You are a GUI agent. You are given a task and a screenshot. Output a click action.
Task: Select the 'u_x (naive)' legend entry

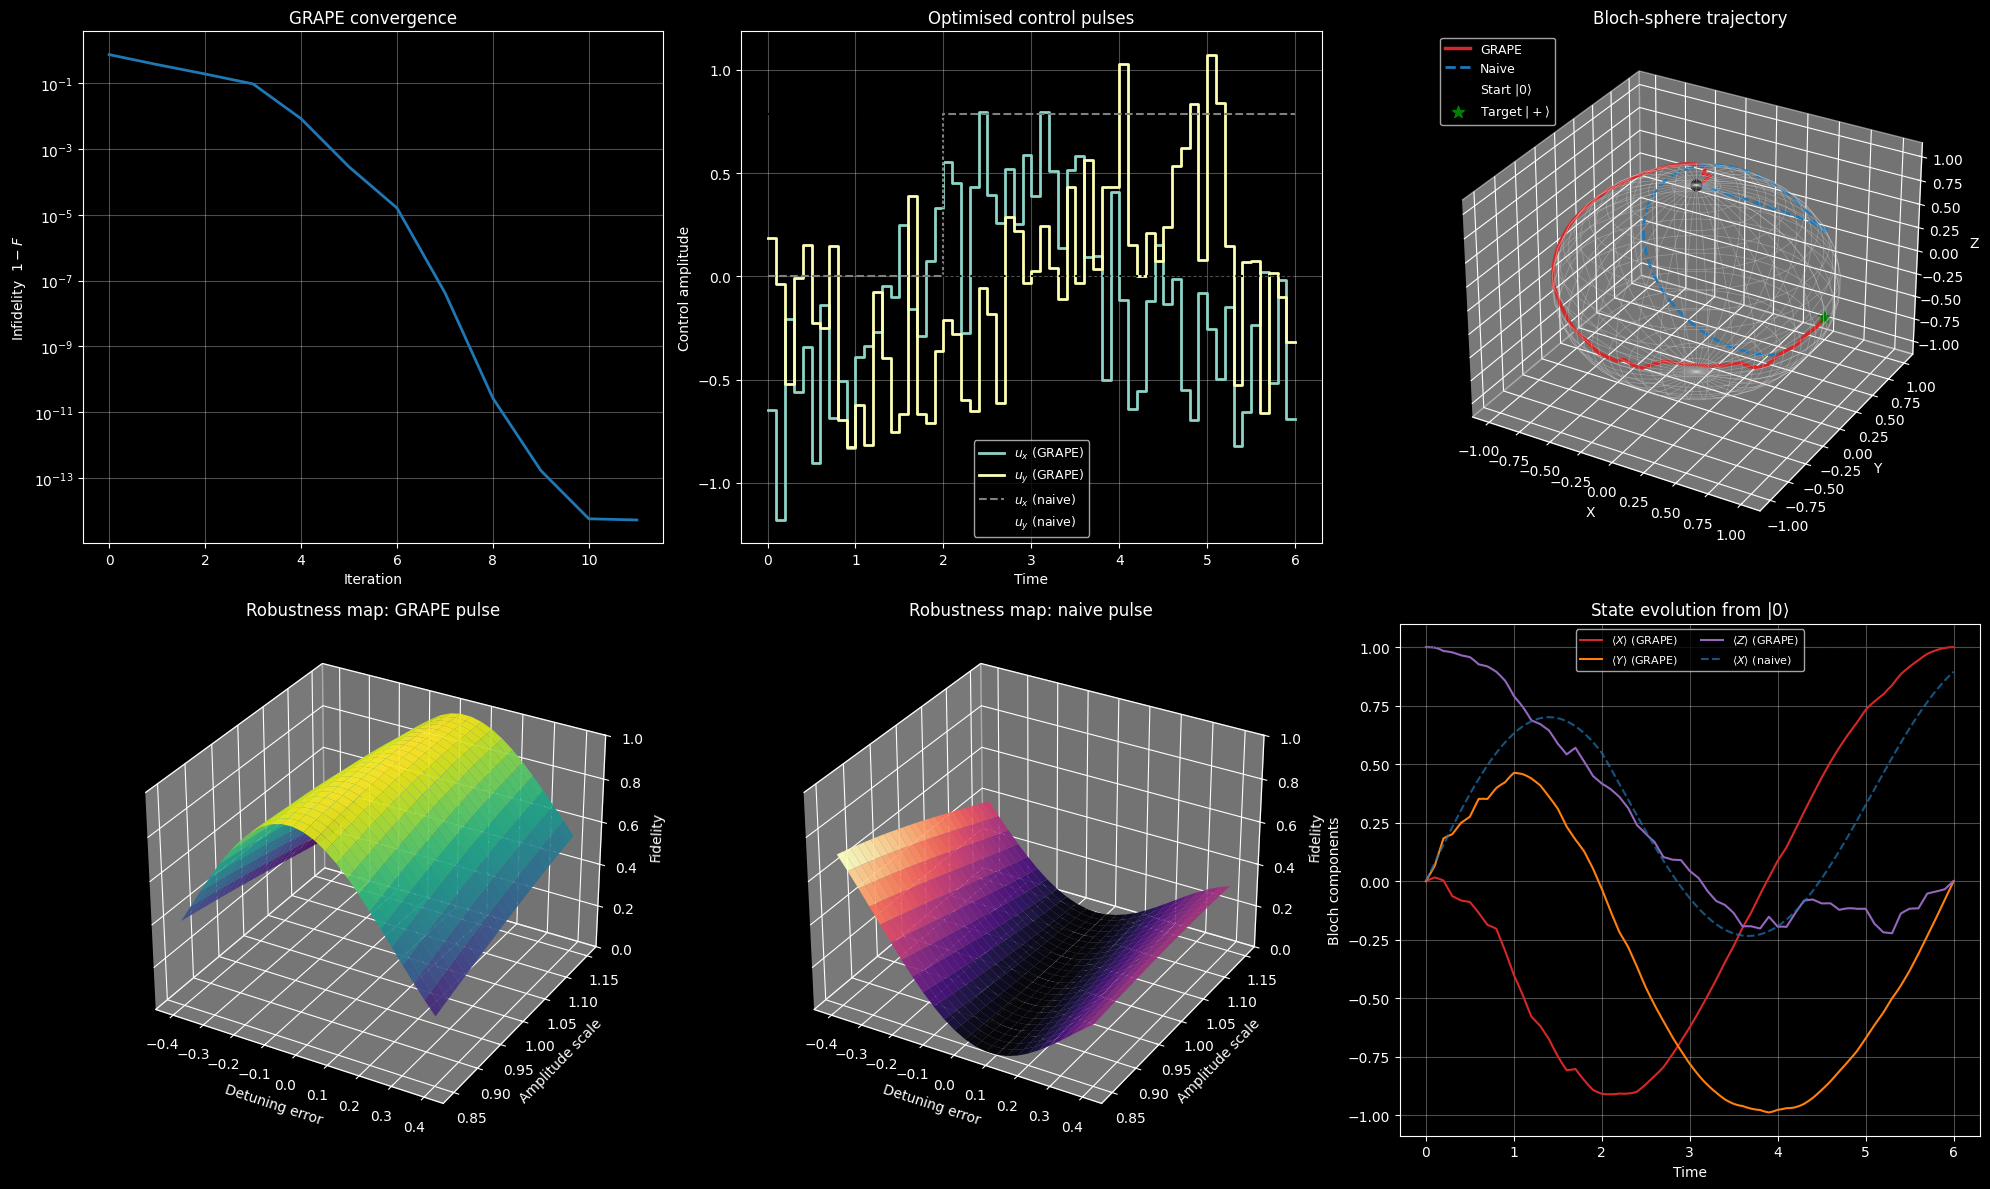click(x=1028, y=499)
